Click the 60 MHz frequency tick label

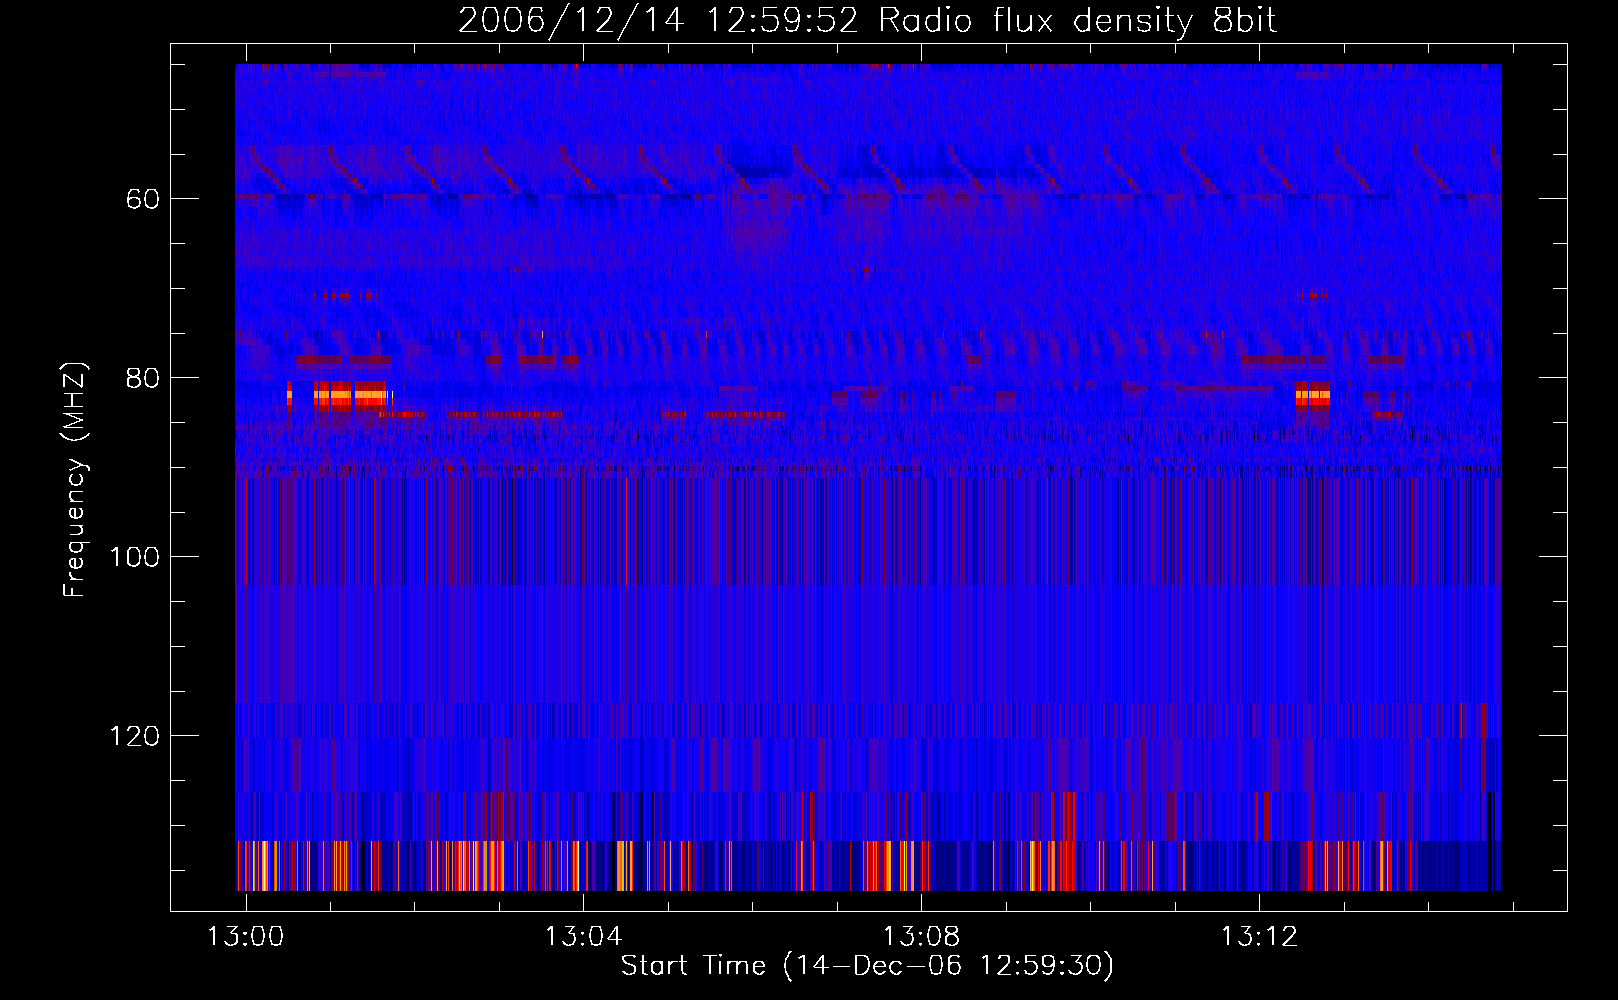[143, 199]
